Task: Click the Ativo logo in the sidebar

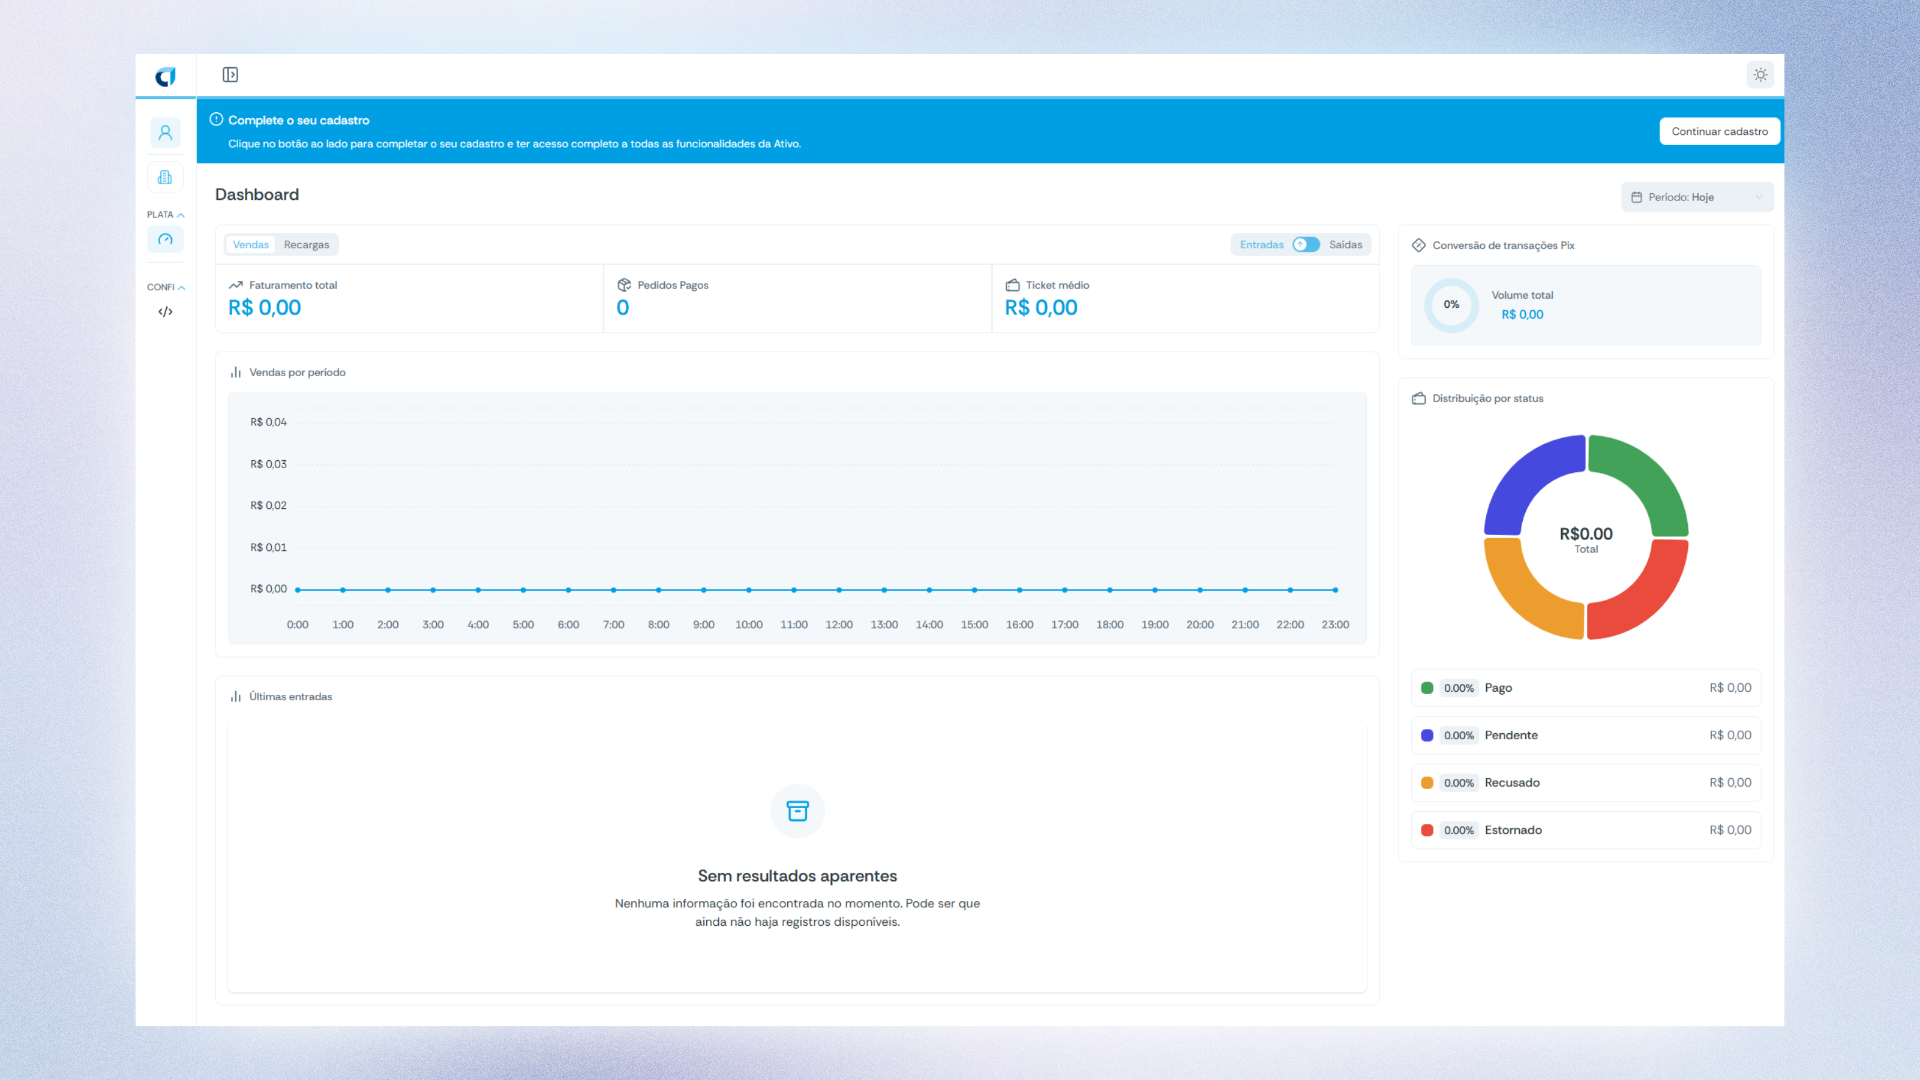Action: tap(165, 76)
